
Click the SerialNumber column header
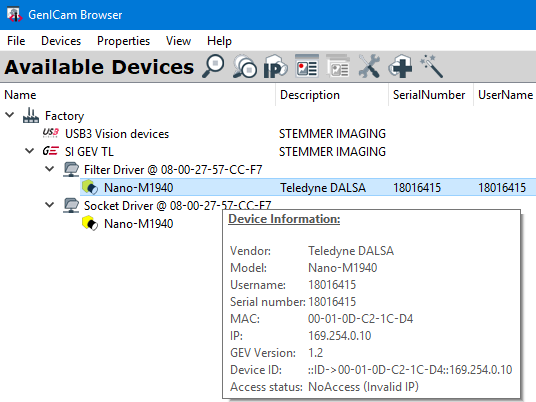click(429, 95)
